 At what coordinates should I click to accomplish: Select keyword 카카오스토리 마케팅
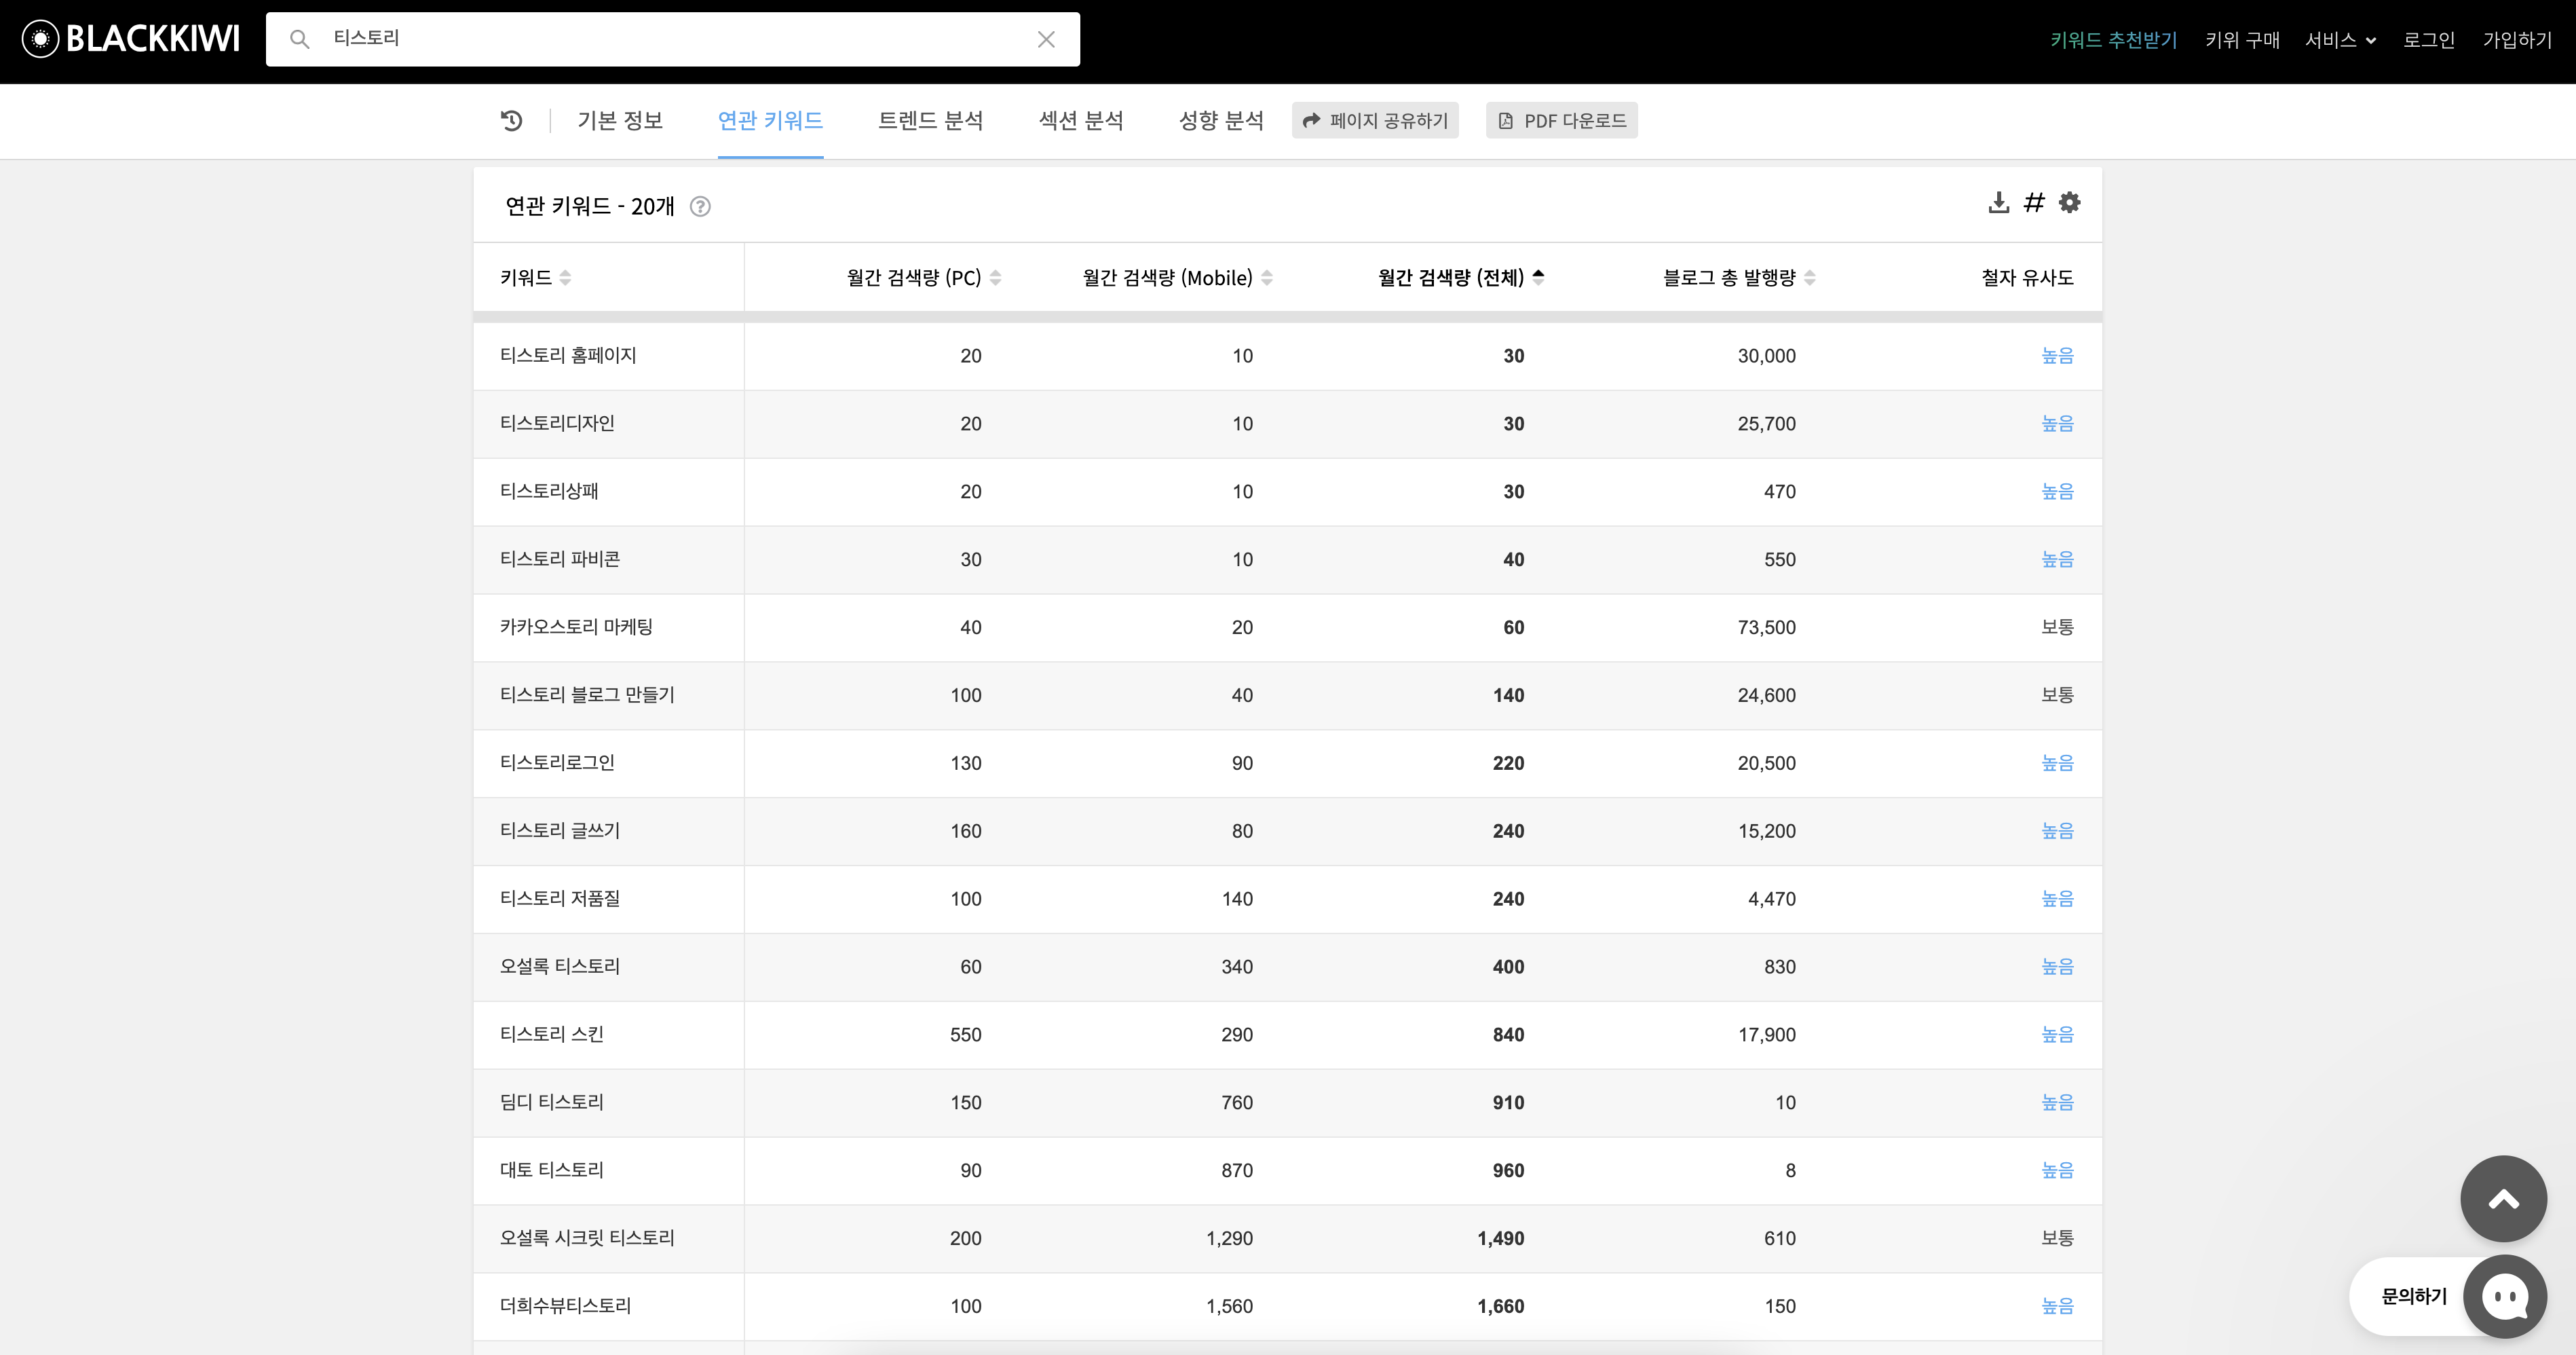pos(576,627)
